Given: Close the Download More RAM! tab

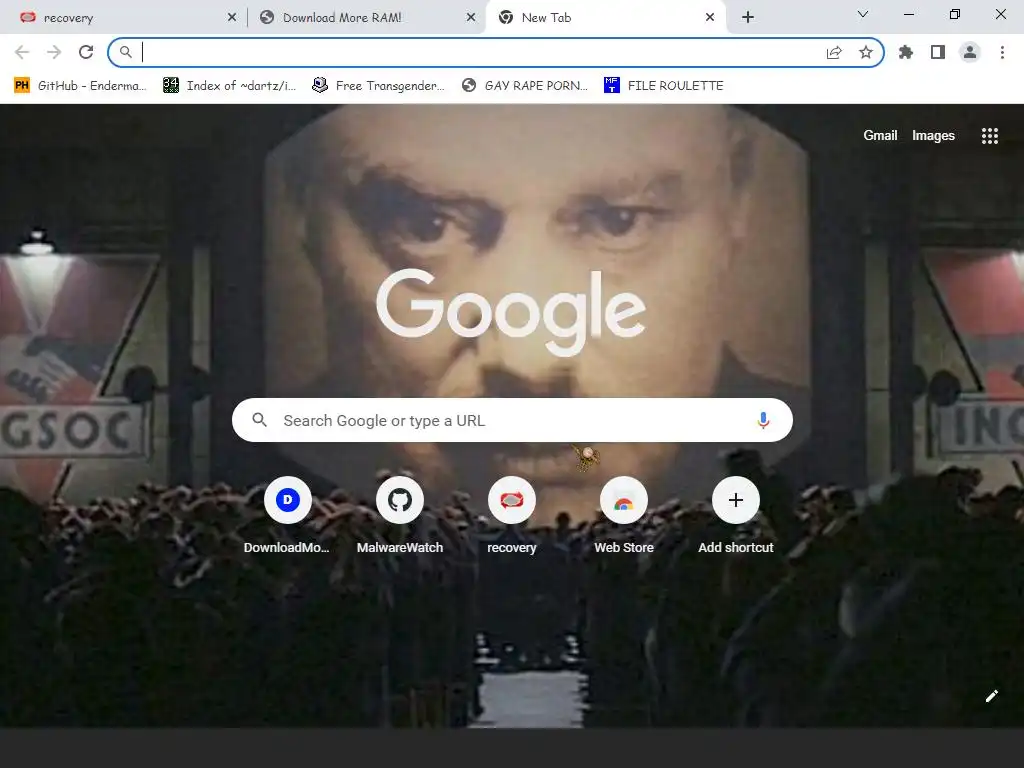Looking at the screenshot, I should [x=471, y=18].
